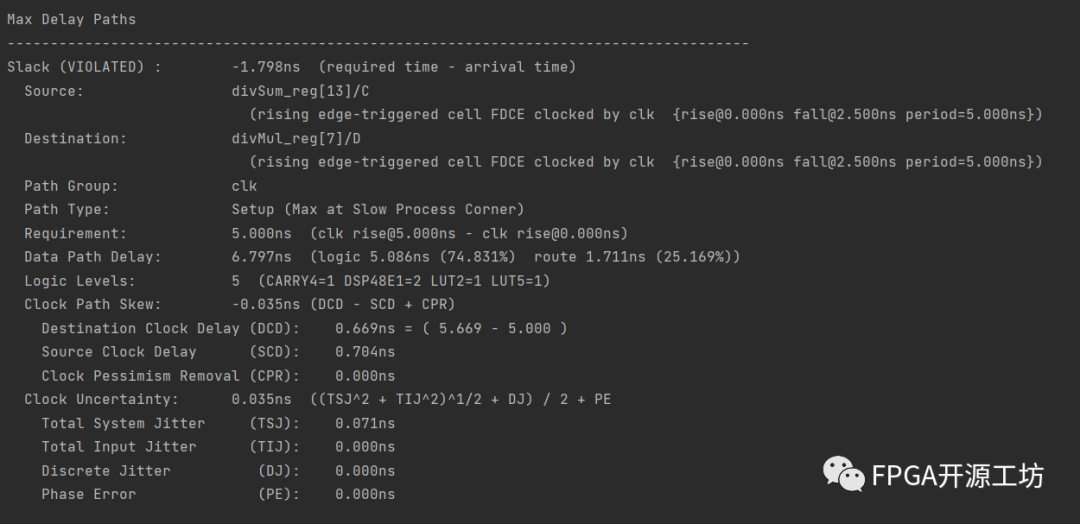Click the -0.035ns clock path skew value
The height and width of the screenshot is (524, 1080).
(266, 304)
